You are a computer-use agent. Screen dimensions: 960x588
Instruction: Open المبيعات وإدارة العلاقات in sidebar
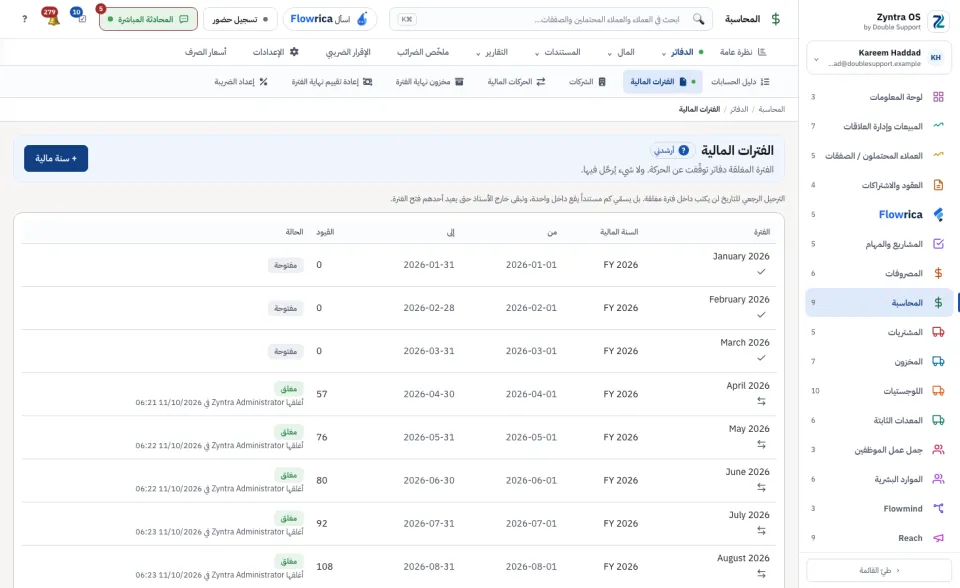coord(879,126)
